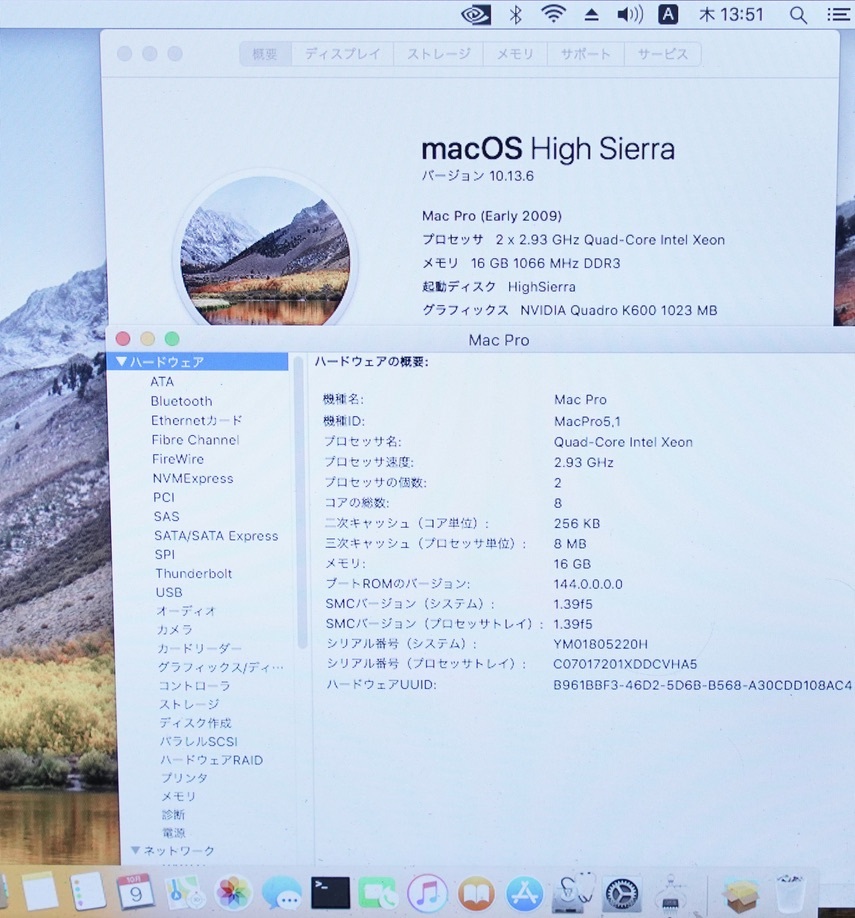Select USB in the sidebar

[x=169, y=592]
